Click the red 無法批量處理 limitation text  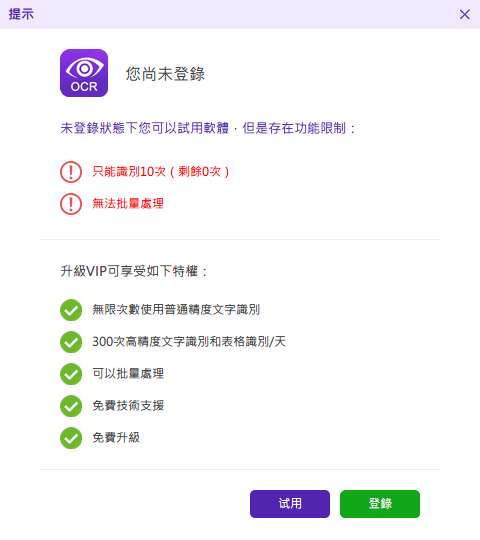tap(128, 204)
